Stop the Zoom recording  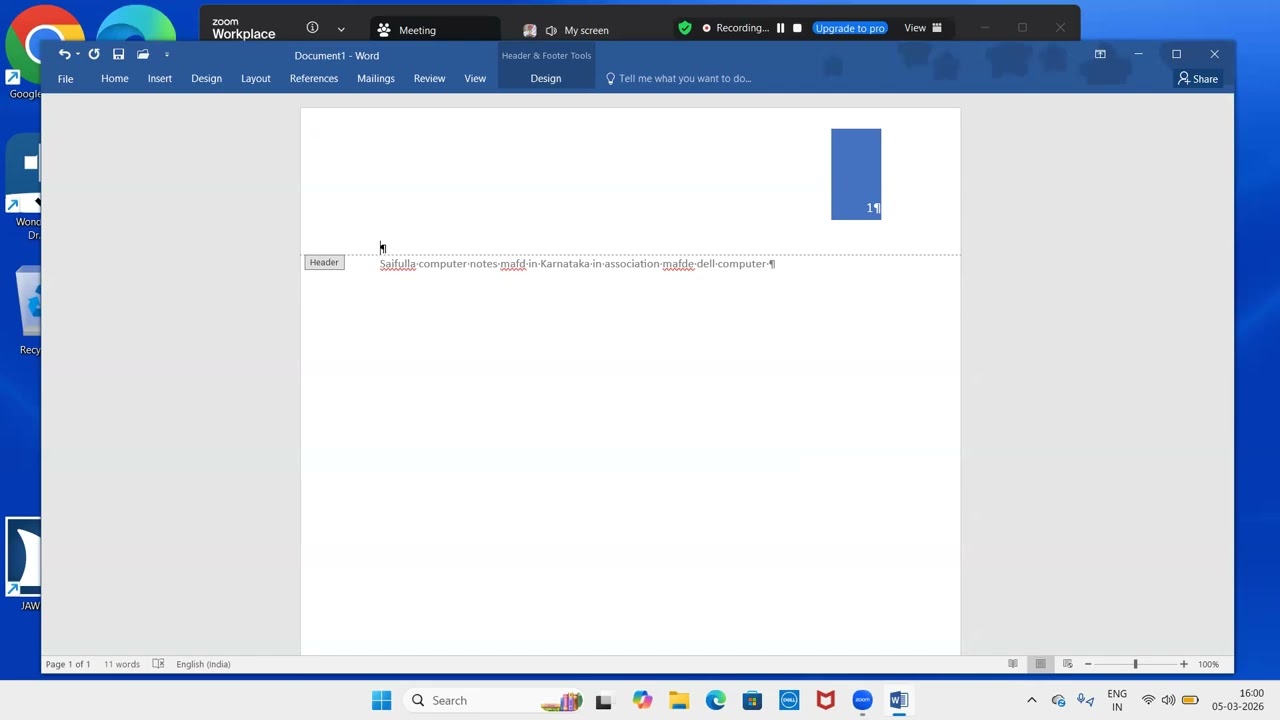(x=797, y=28)
